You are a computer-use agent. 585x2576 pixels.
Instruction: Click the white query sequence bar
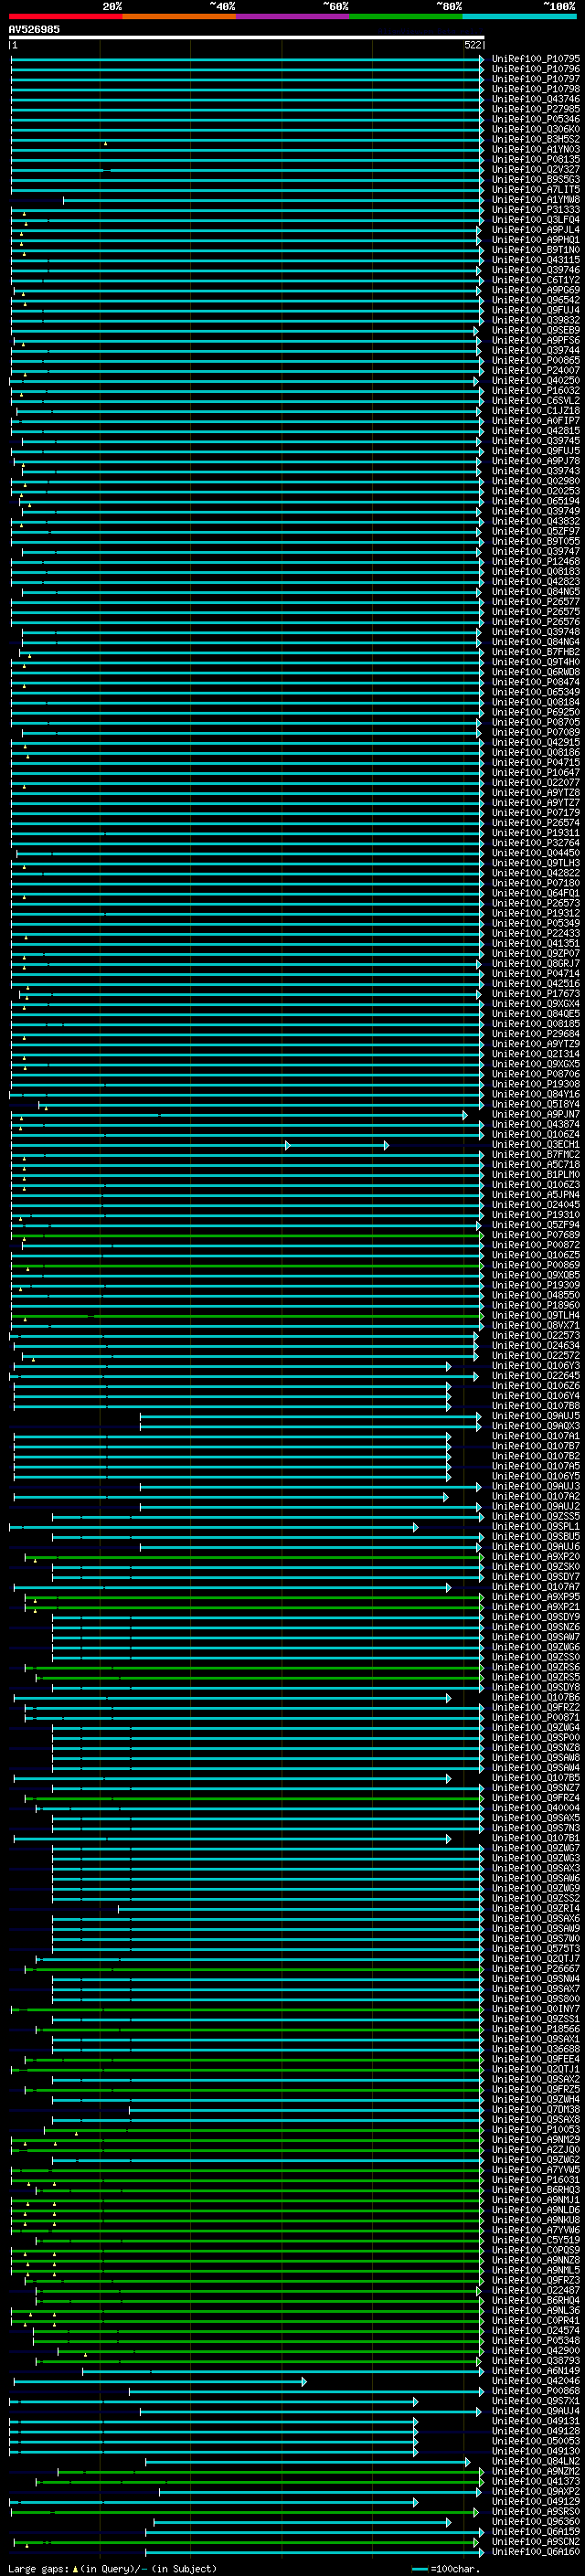(x=247, y=38)
